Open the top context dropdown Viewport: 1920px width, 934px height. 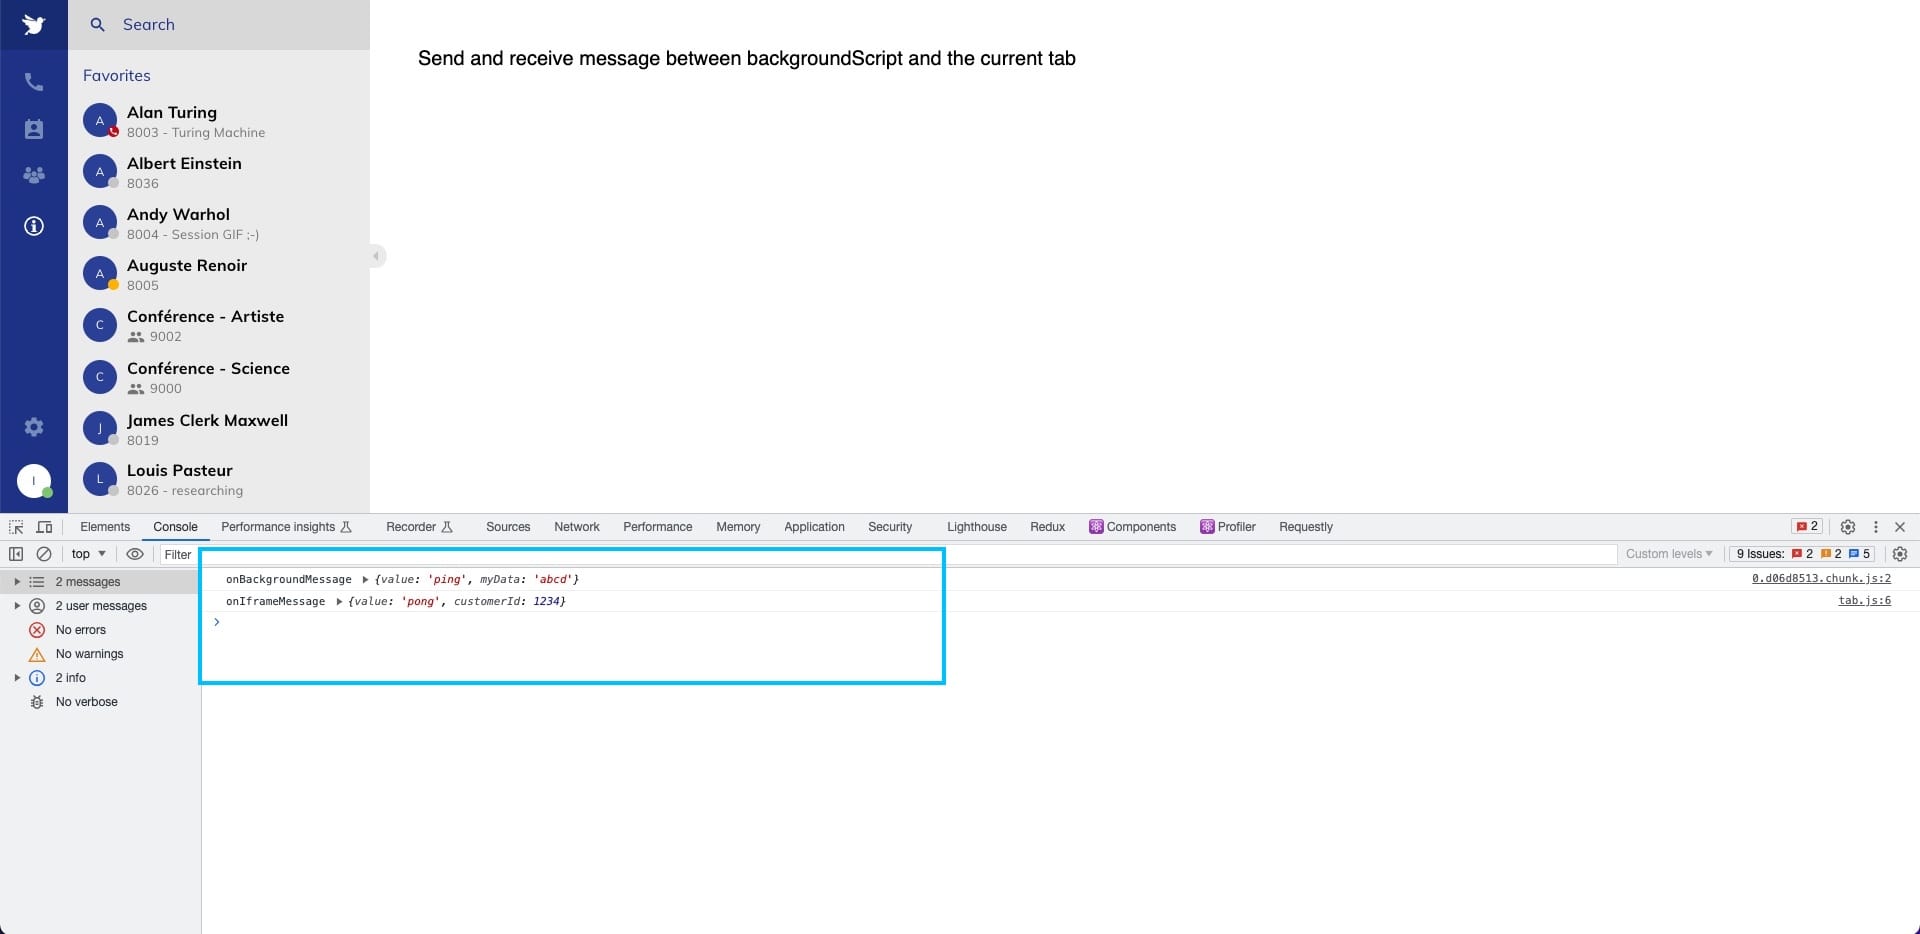click(x=88, y=554)
